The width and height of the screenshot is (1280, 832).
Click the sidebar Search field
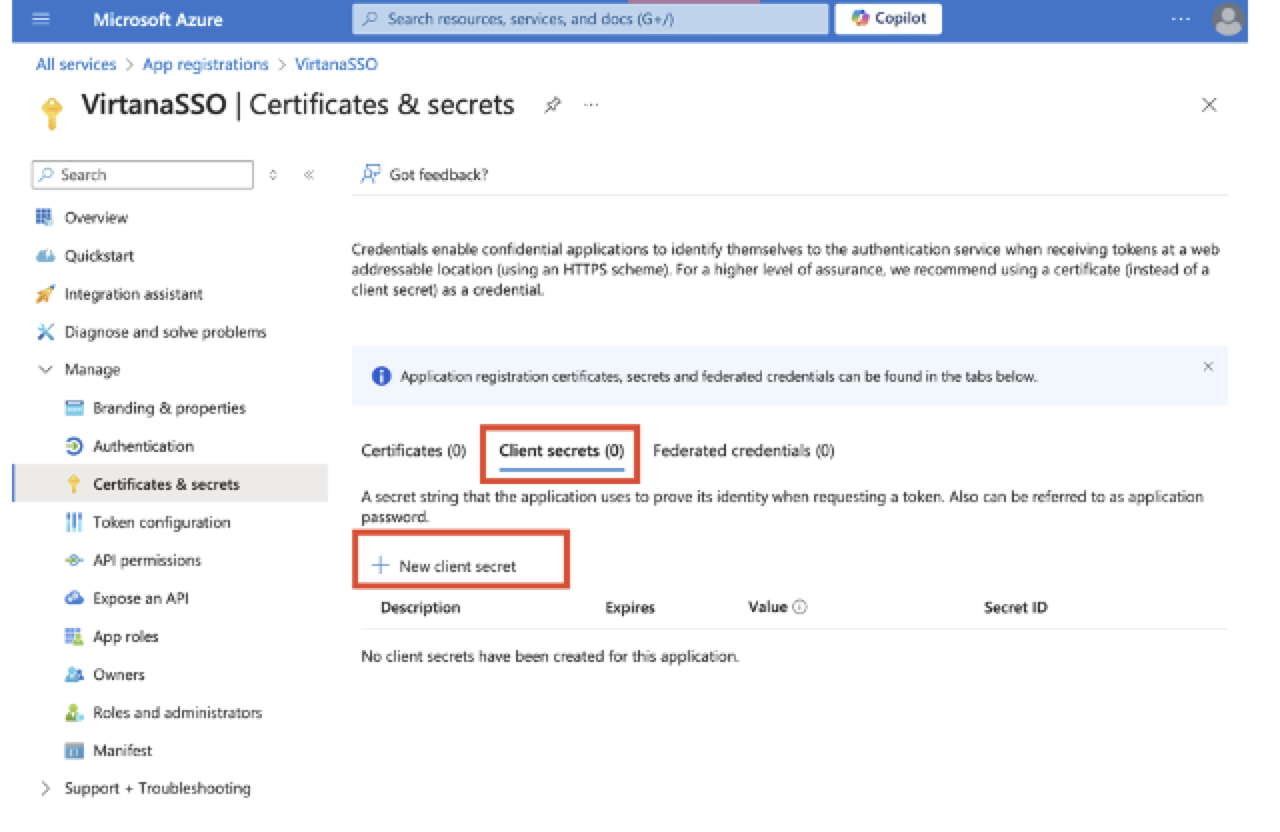point(143,175)
